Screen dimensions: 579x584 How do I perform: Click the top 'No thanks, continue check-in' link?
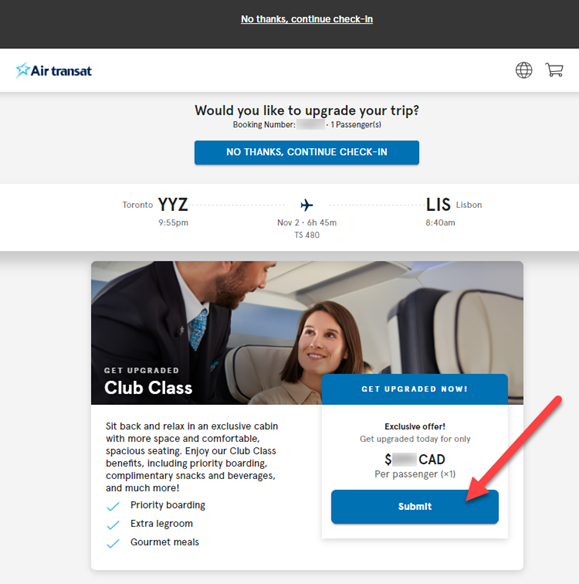pos(306,19)
